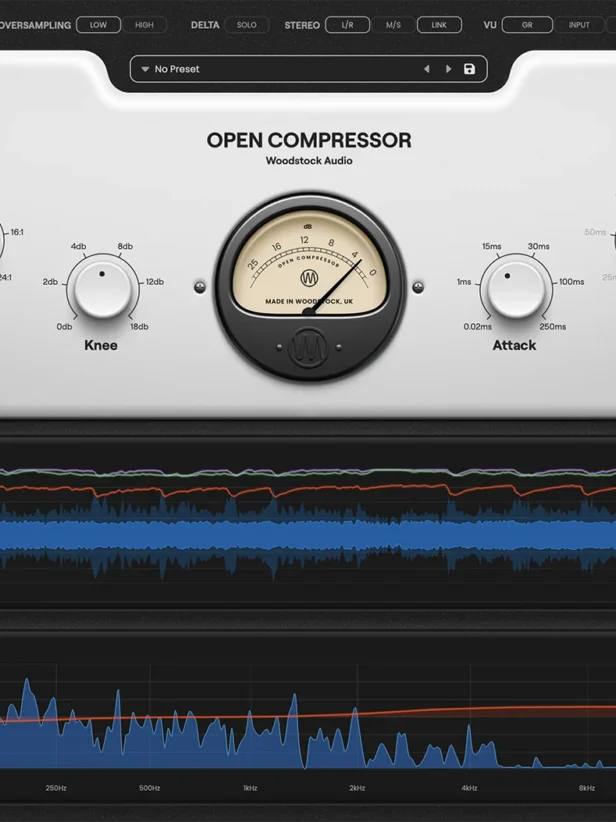Set oversampling to HIGH

click(x=144, y=25)
